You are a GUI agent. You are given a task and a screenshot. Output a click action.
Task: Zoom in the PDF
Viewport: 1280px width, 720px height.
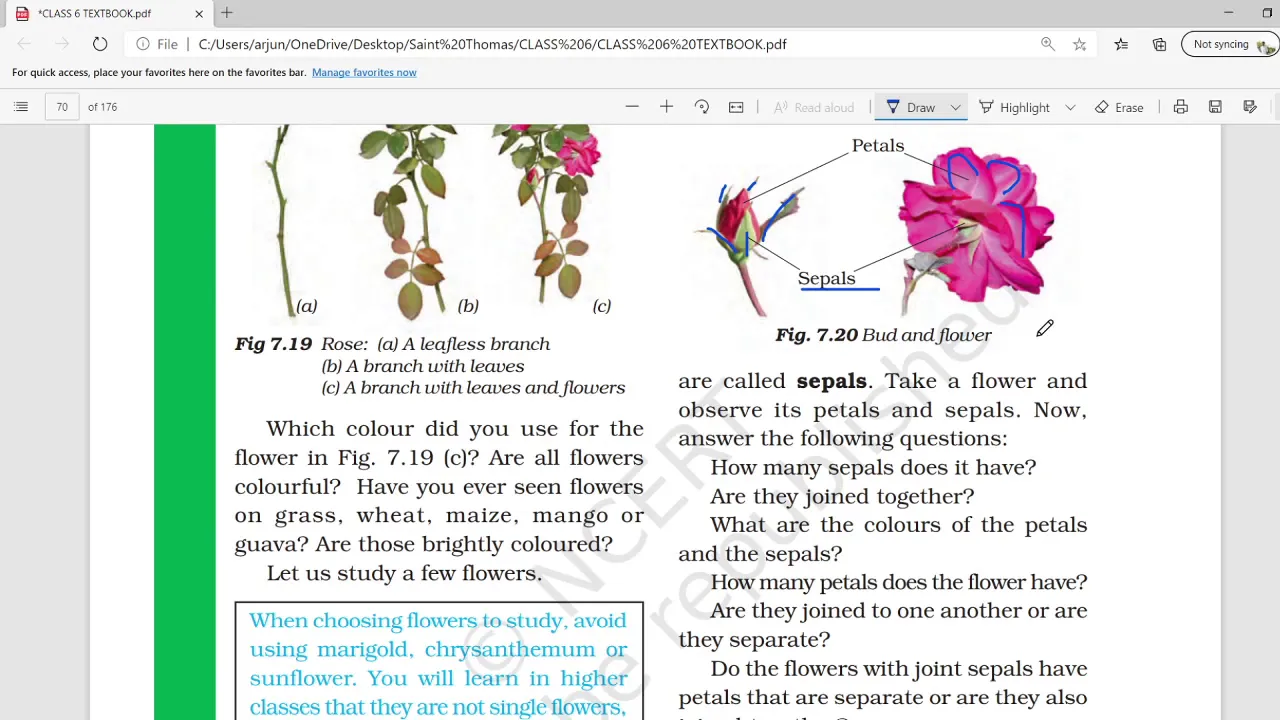coord(666,107)
